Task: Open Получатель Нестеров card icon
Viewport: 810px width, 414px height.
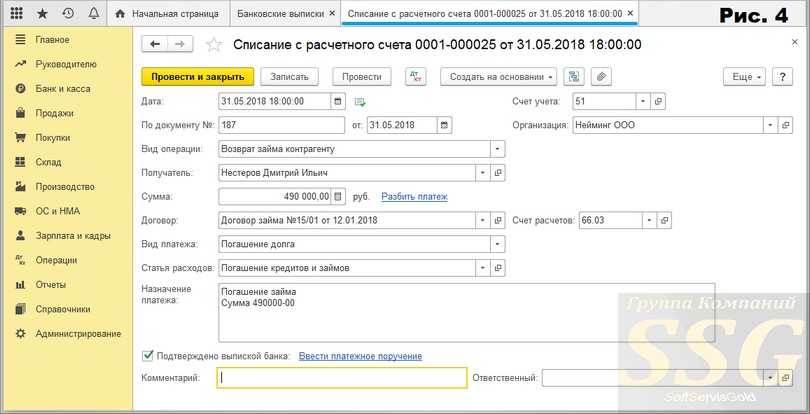Action: point(498,173)
